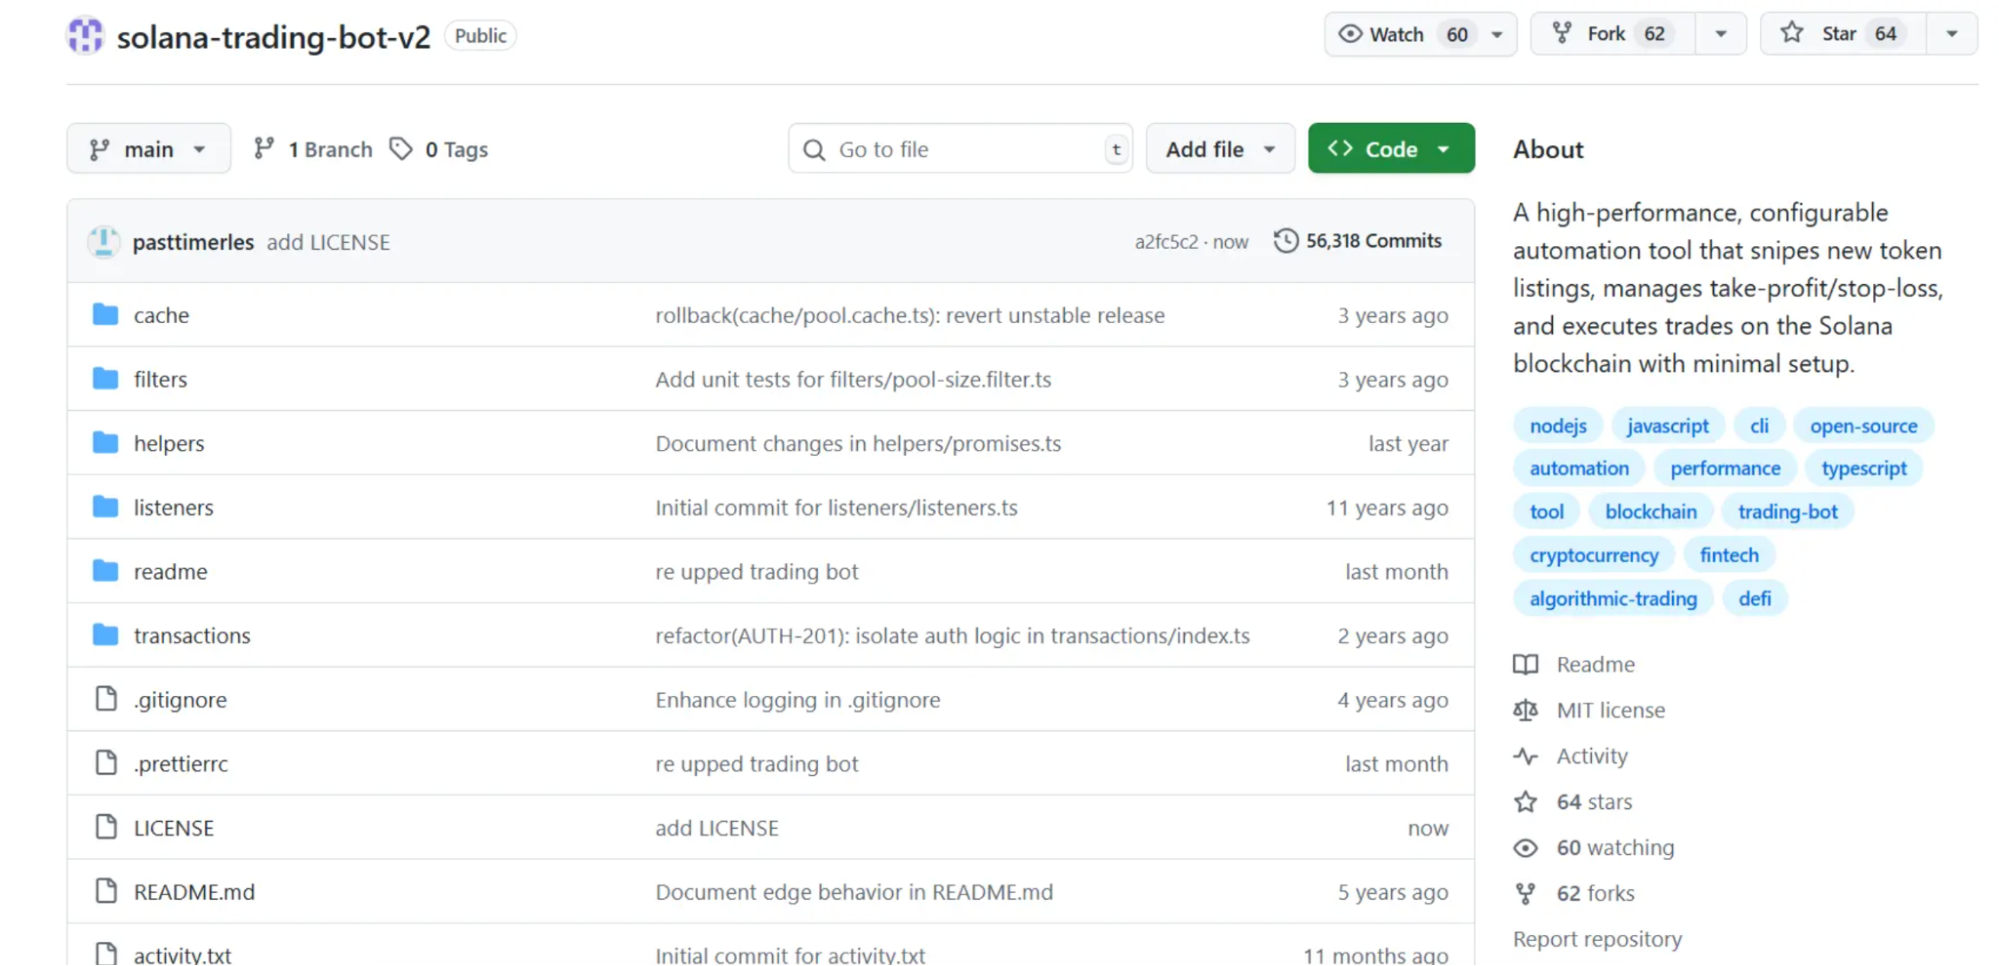Click the Go to file search field
This screenshot has height=966, width=1999.
960,149
